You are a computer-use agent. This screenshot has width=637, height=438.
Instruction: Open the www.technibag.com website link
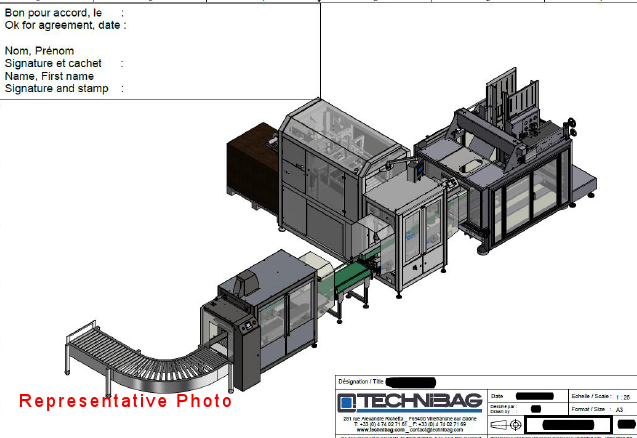[373, 429]
